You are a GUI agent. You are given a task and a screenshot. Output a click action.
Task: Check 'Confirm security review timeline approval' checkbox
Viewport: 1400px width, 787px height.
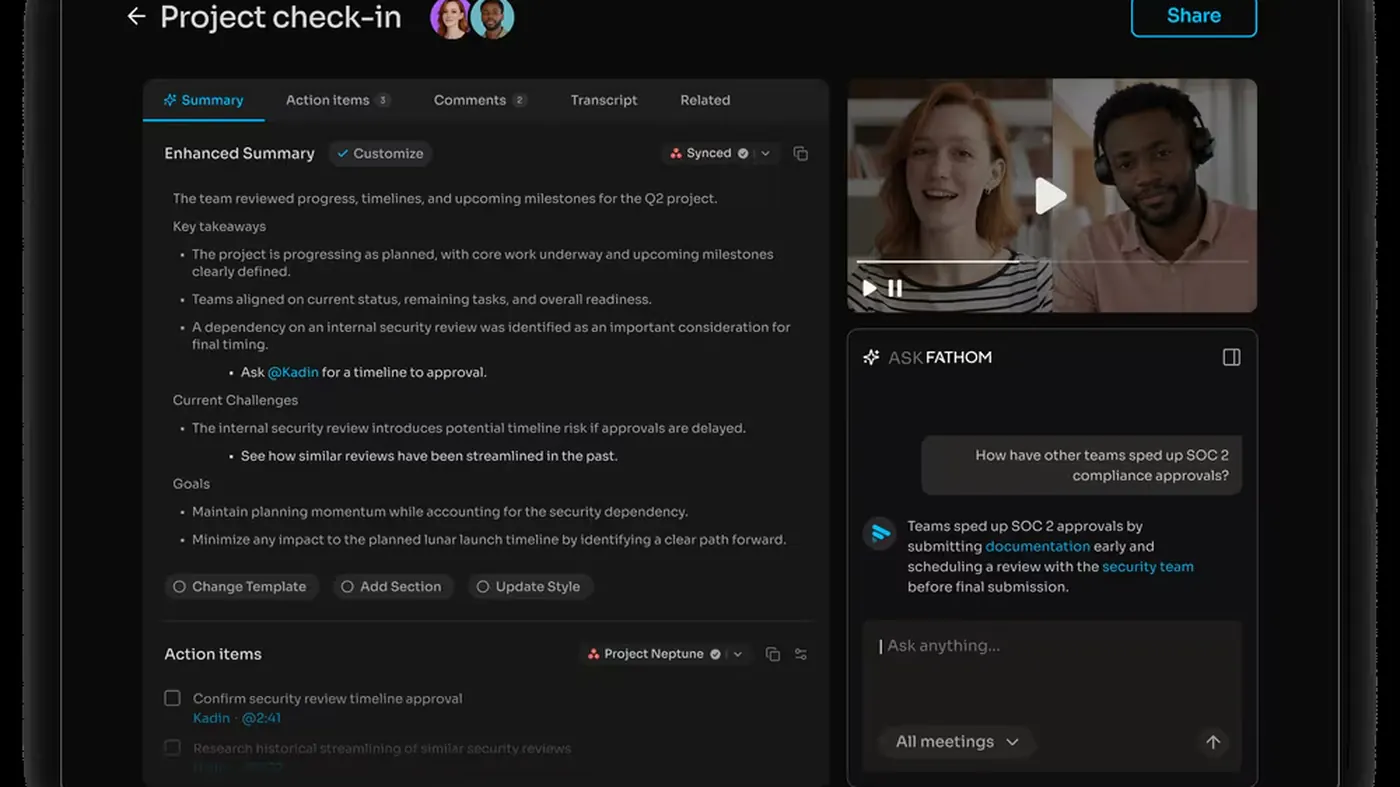(172, 698)
